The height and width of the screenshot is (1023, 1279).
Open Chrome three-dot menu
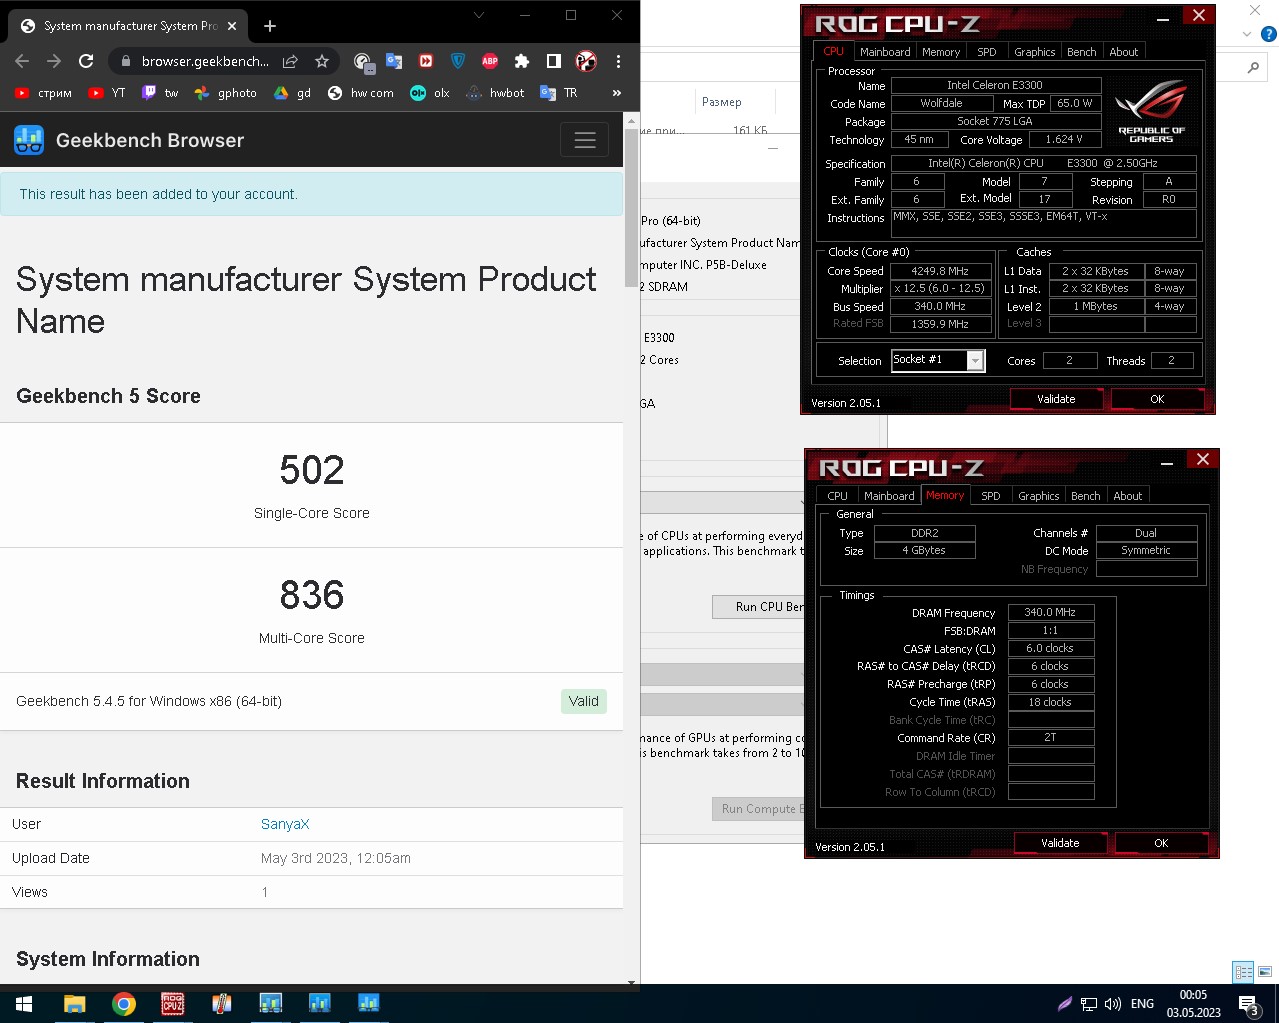click(618, 61)
